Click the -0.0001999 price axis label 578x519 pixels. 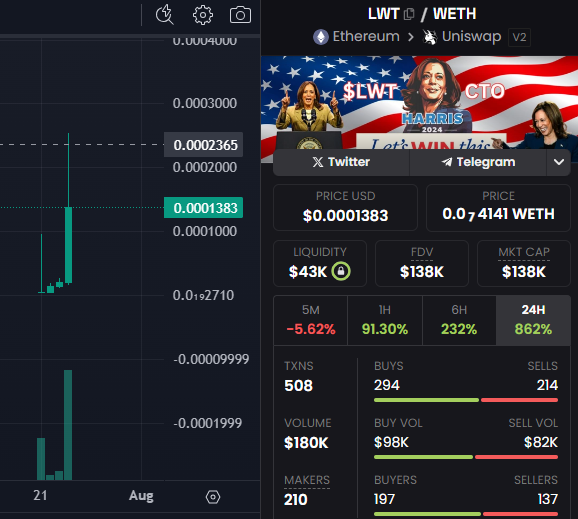coord(208,423)
